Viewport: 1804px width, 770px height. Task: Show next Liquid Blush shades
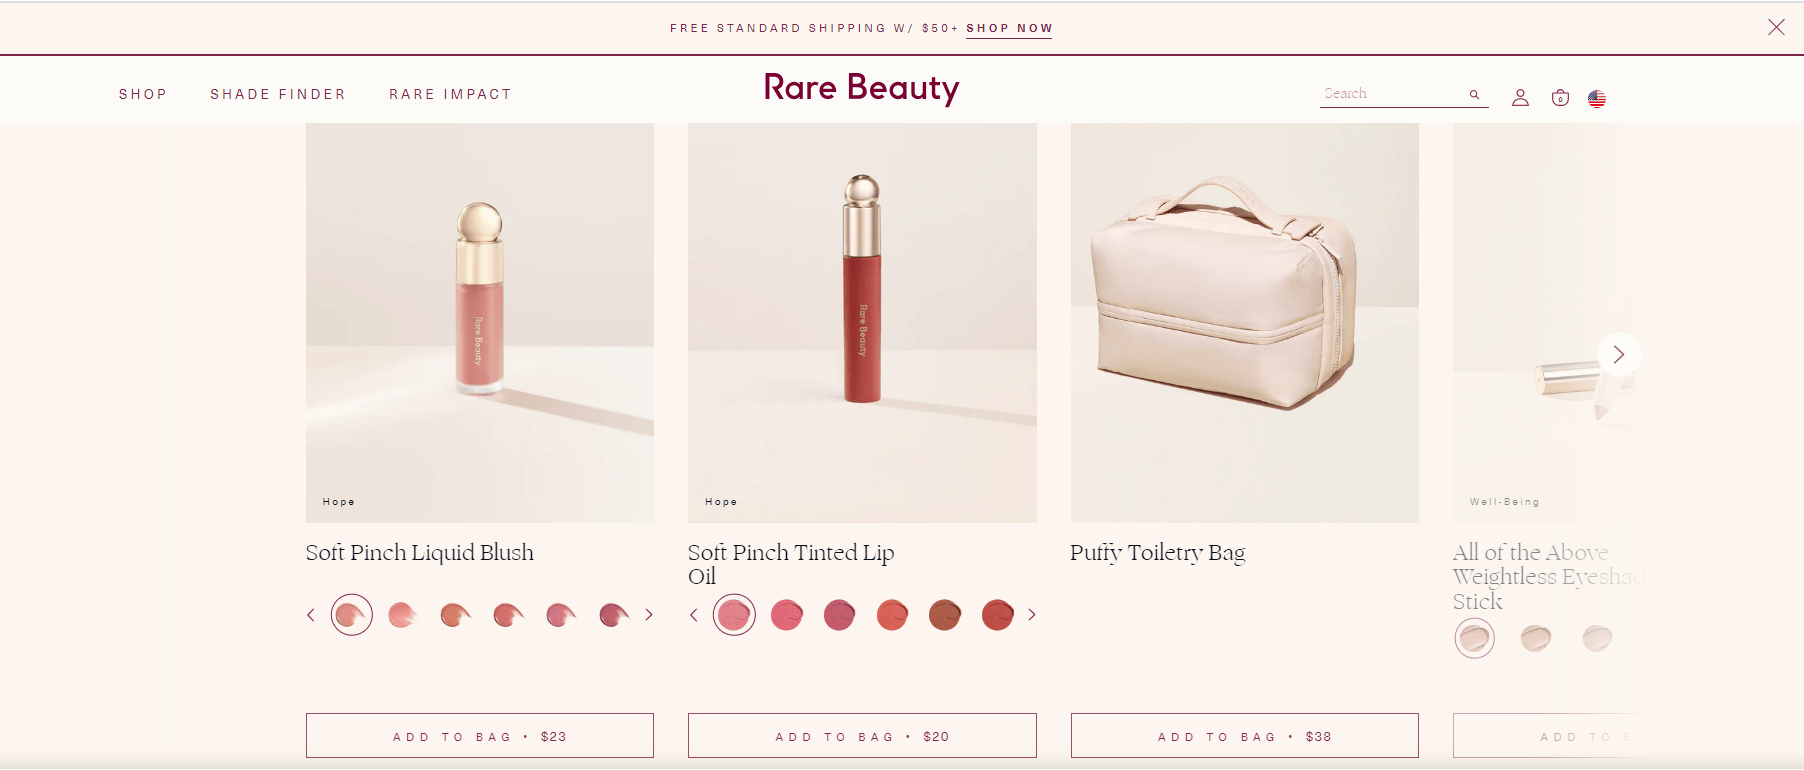(x=649, y=615)
